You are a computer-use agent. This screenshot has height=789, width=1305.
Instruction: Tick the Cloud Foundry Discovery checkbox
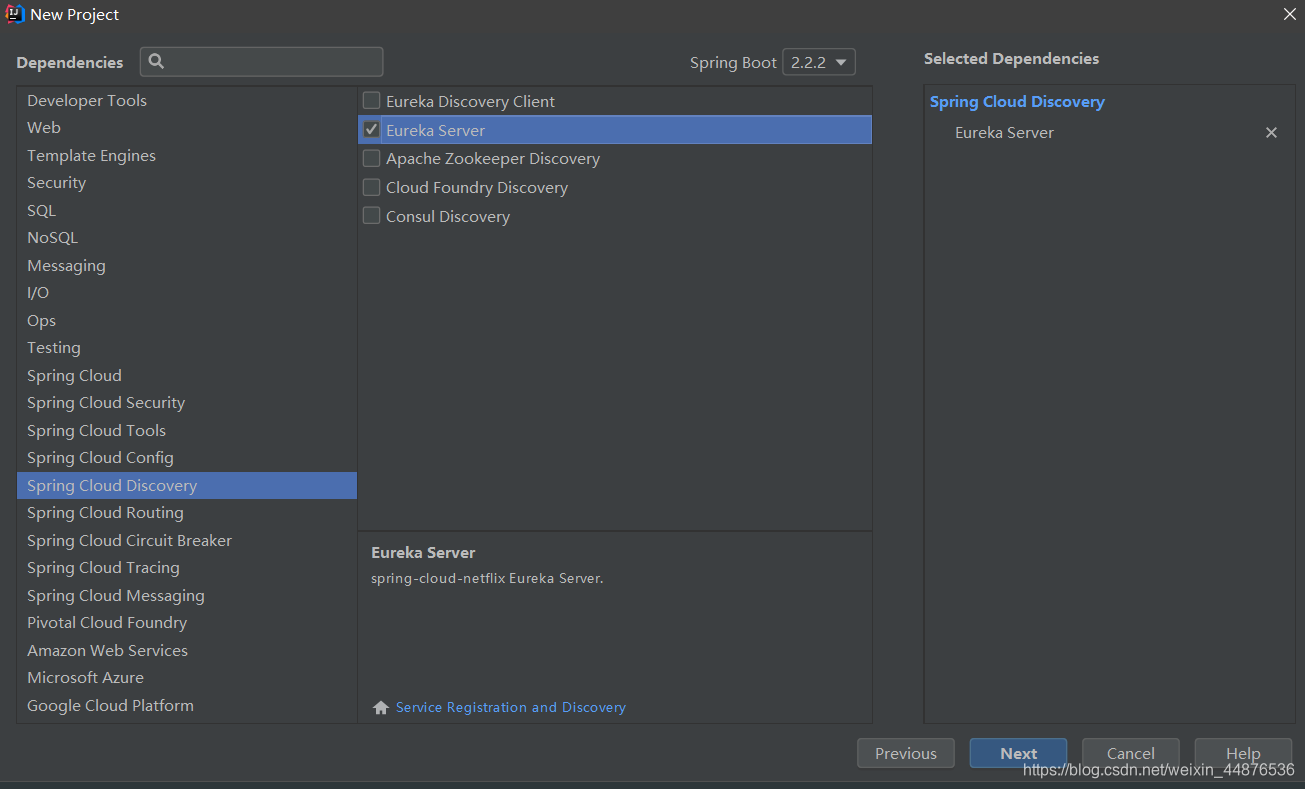tap(371, 187)
